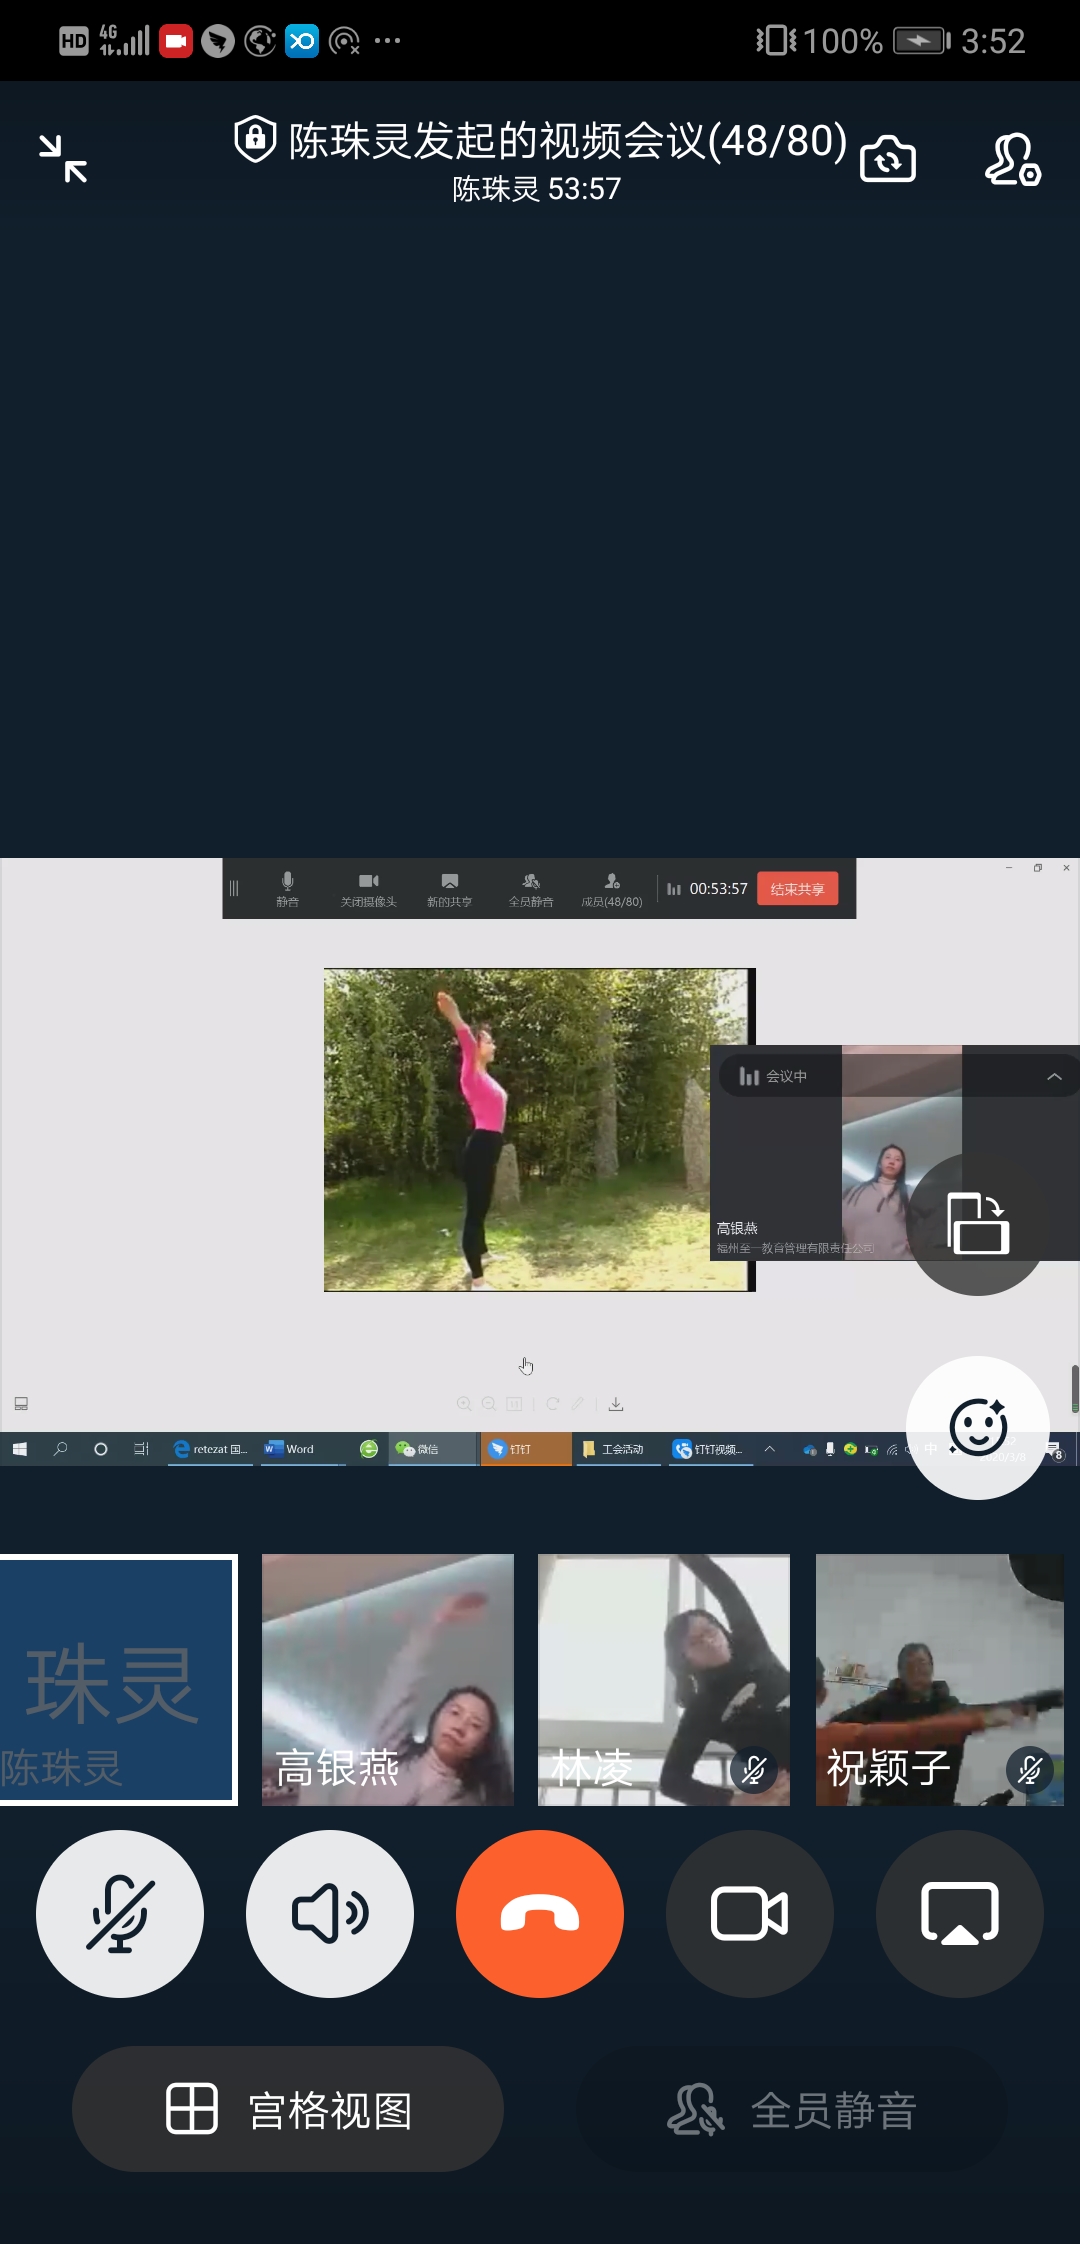Tap the meeting security shield lock icon
Viewport: 1080px width, 2244px height.
(x=255, y=139)
